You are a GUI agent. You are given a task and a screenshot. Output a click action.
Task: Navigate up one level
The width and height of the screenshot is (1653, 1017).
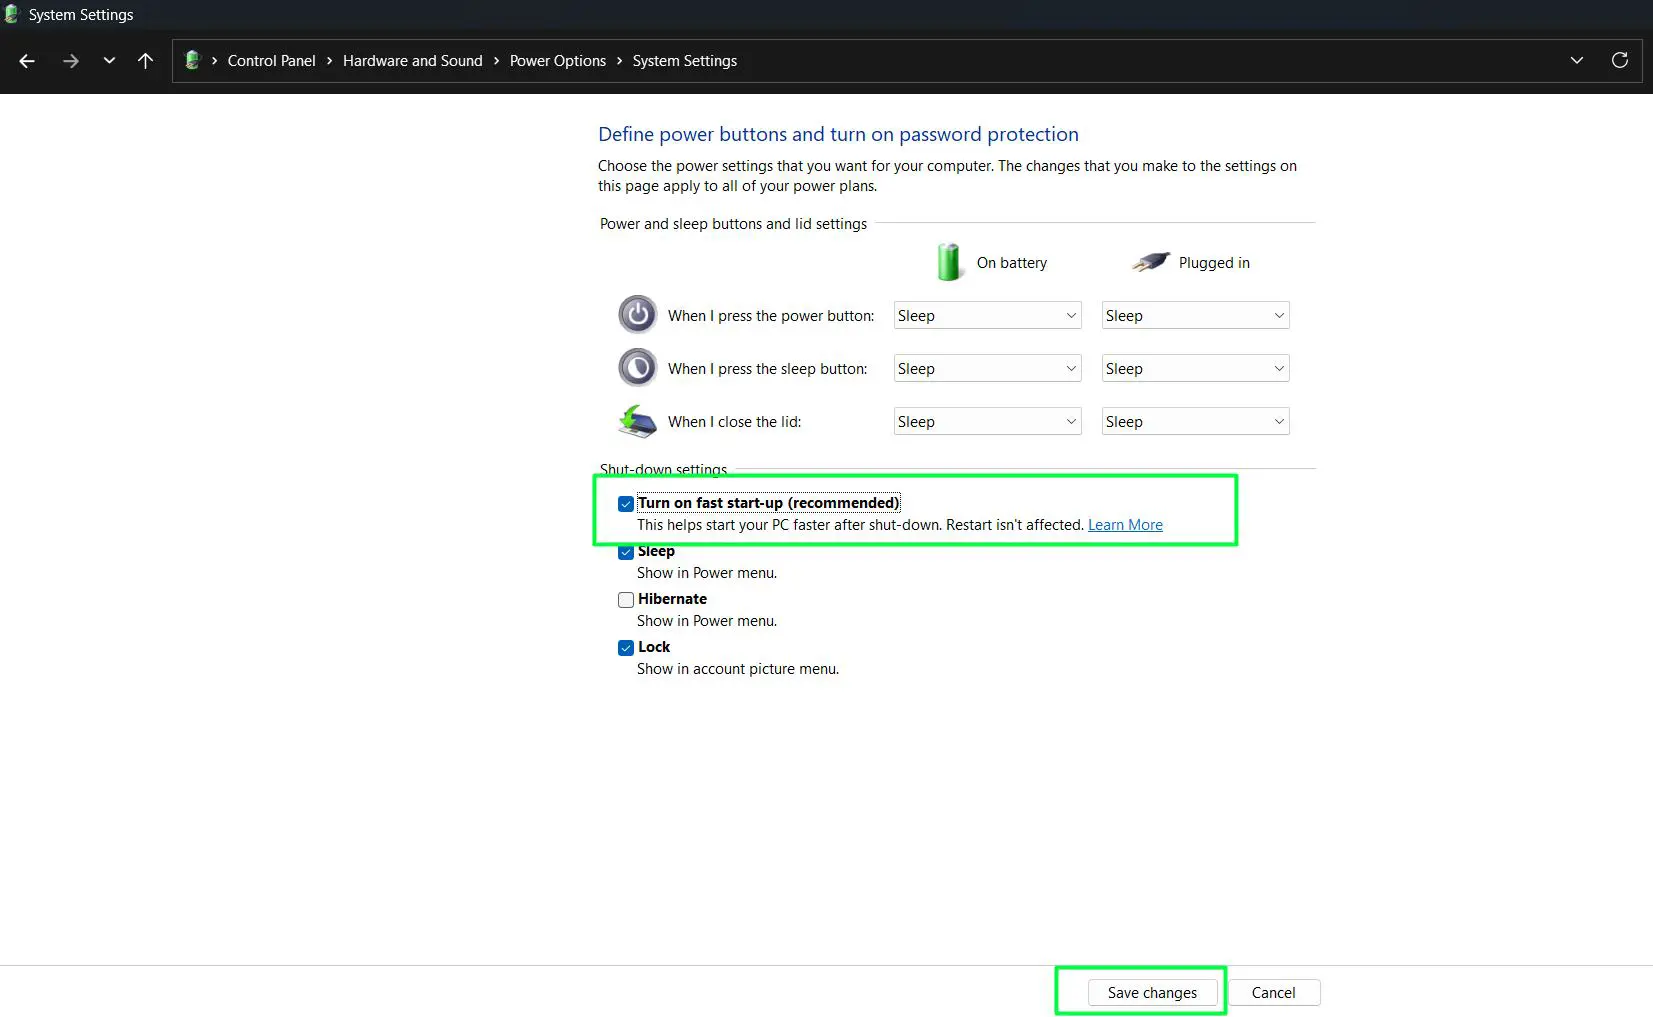click(145, 61)
